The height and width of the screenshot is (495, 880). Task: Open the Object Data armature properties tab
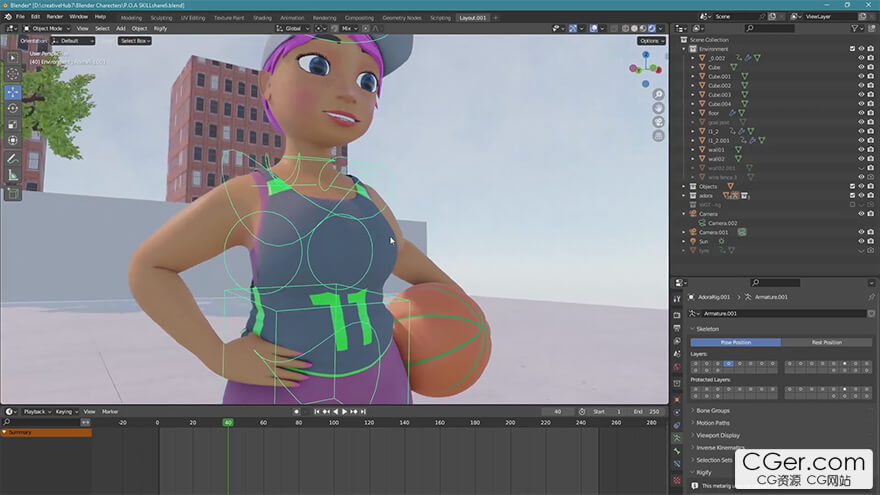[677, 438]
